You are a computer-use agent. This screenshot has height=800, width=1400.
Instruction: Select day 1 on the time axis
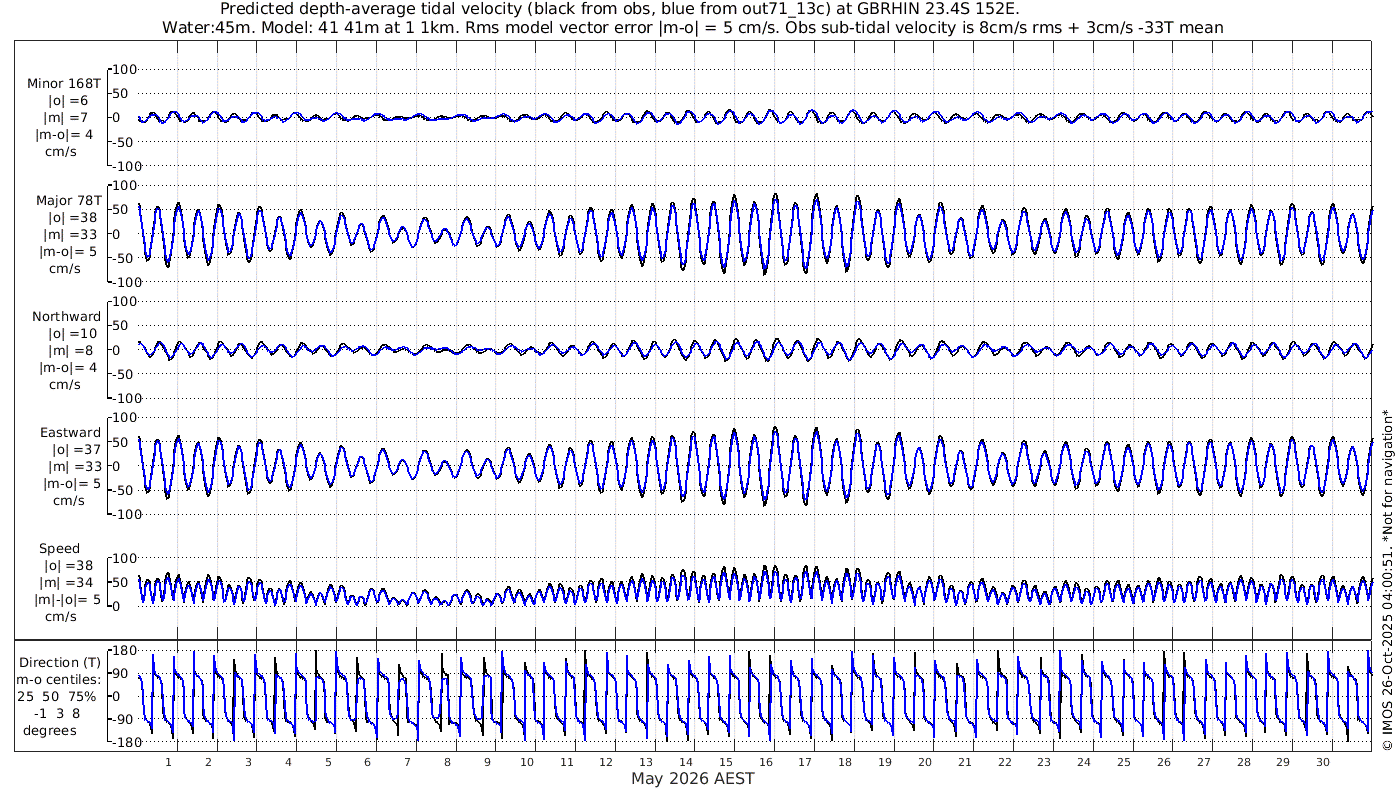pos(168,762)
